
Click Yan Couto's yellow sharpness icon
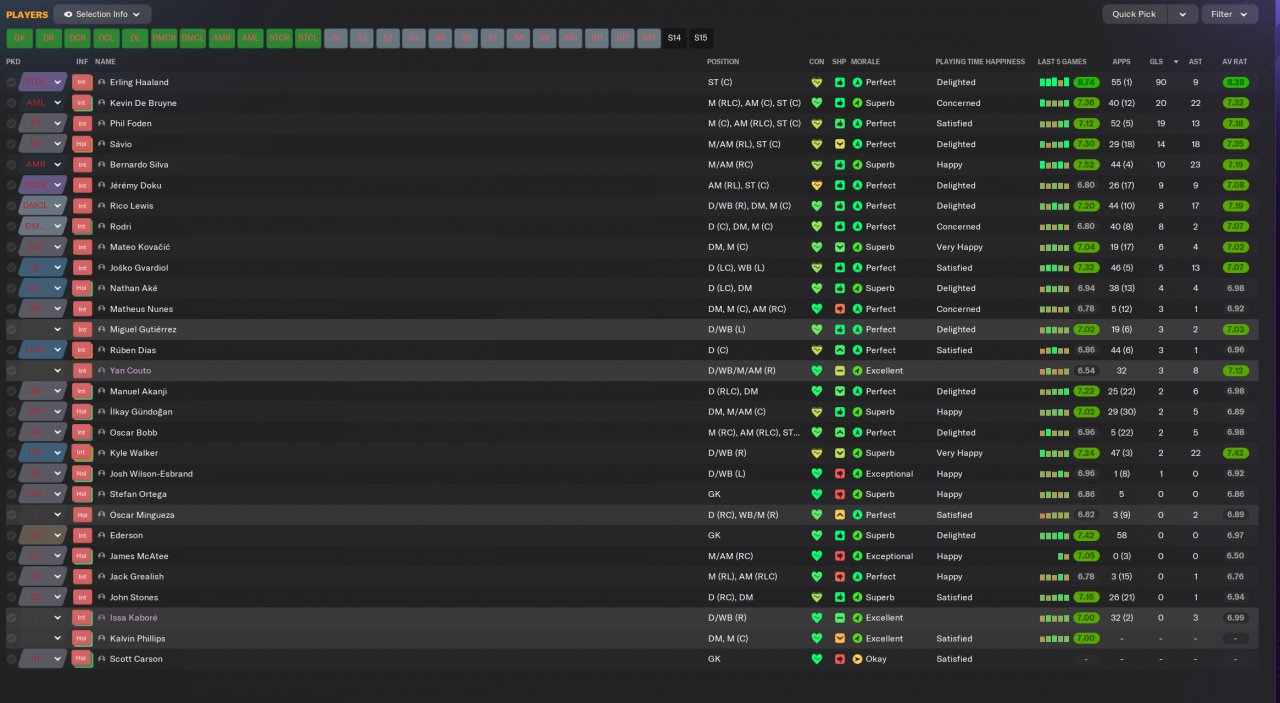(x=840, y=371)
